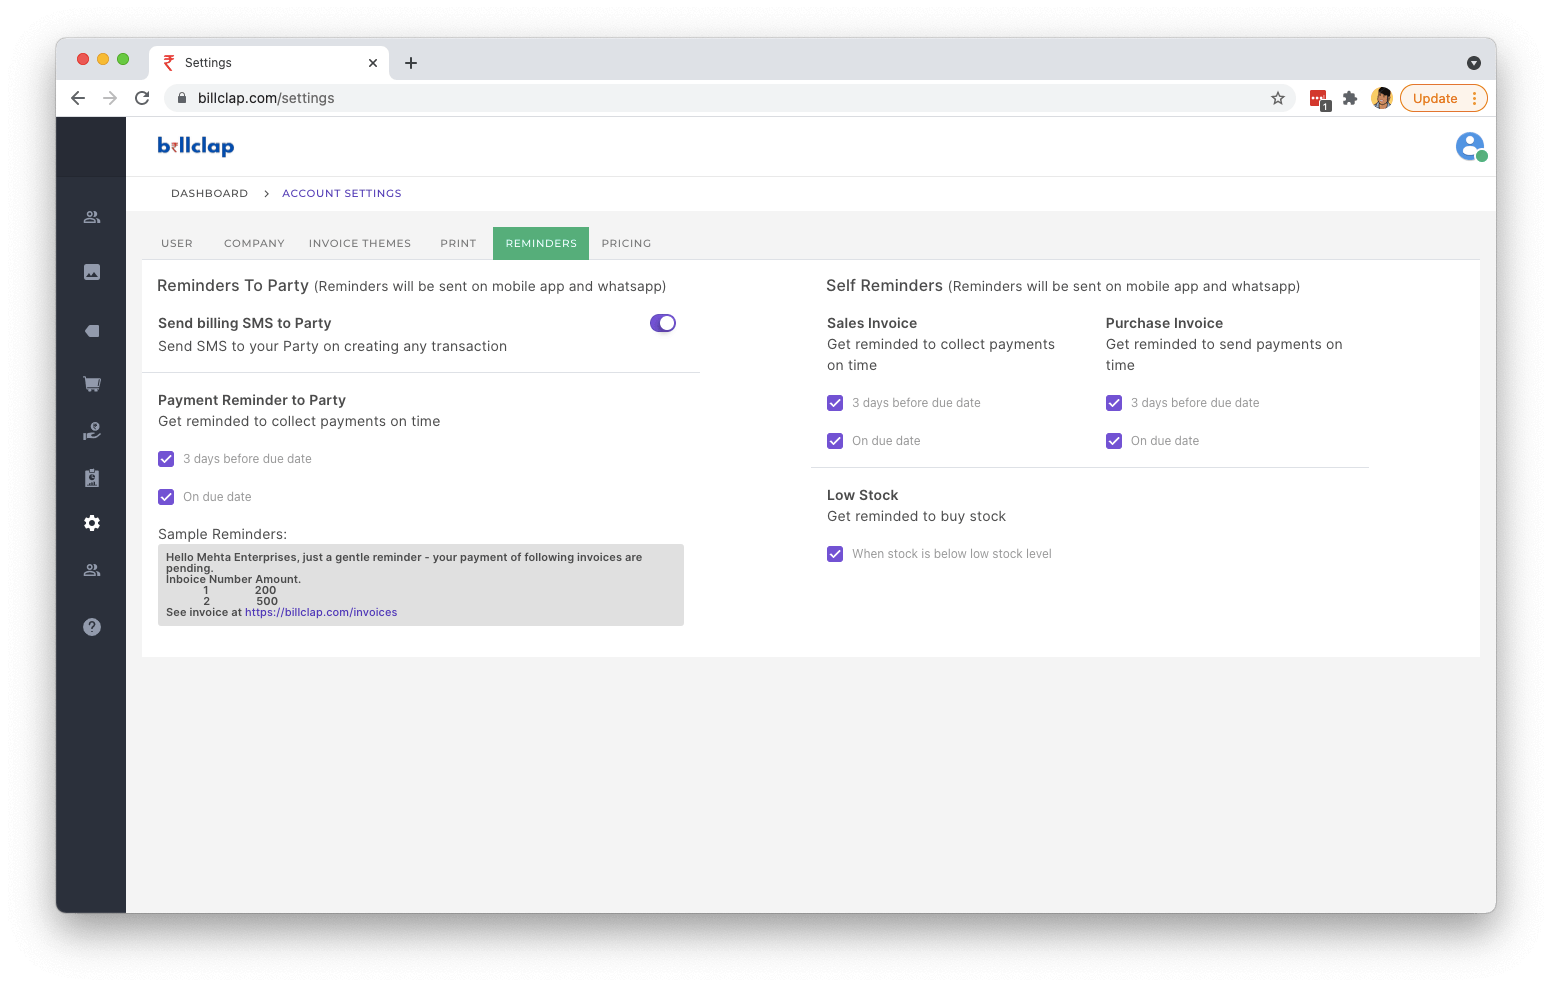Uncheck Purchase Invoice 3 days before due date
Image resolution: width=1552 pixels, height=987 pixels.
pos(1114,403)
